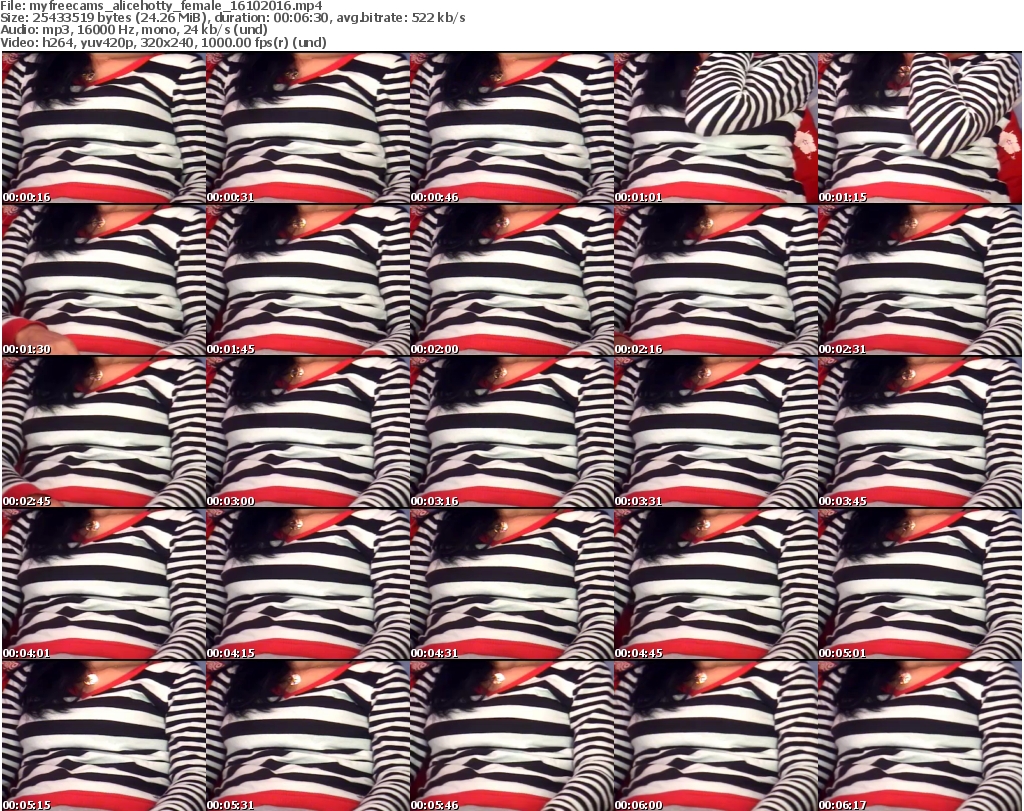Open the frame at 00:02:31
1024x811 pixels.
point(920,280)
